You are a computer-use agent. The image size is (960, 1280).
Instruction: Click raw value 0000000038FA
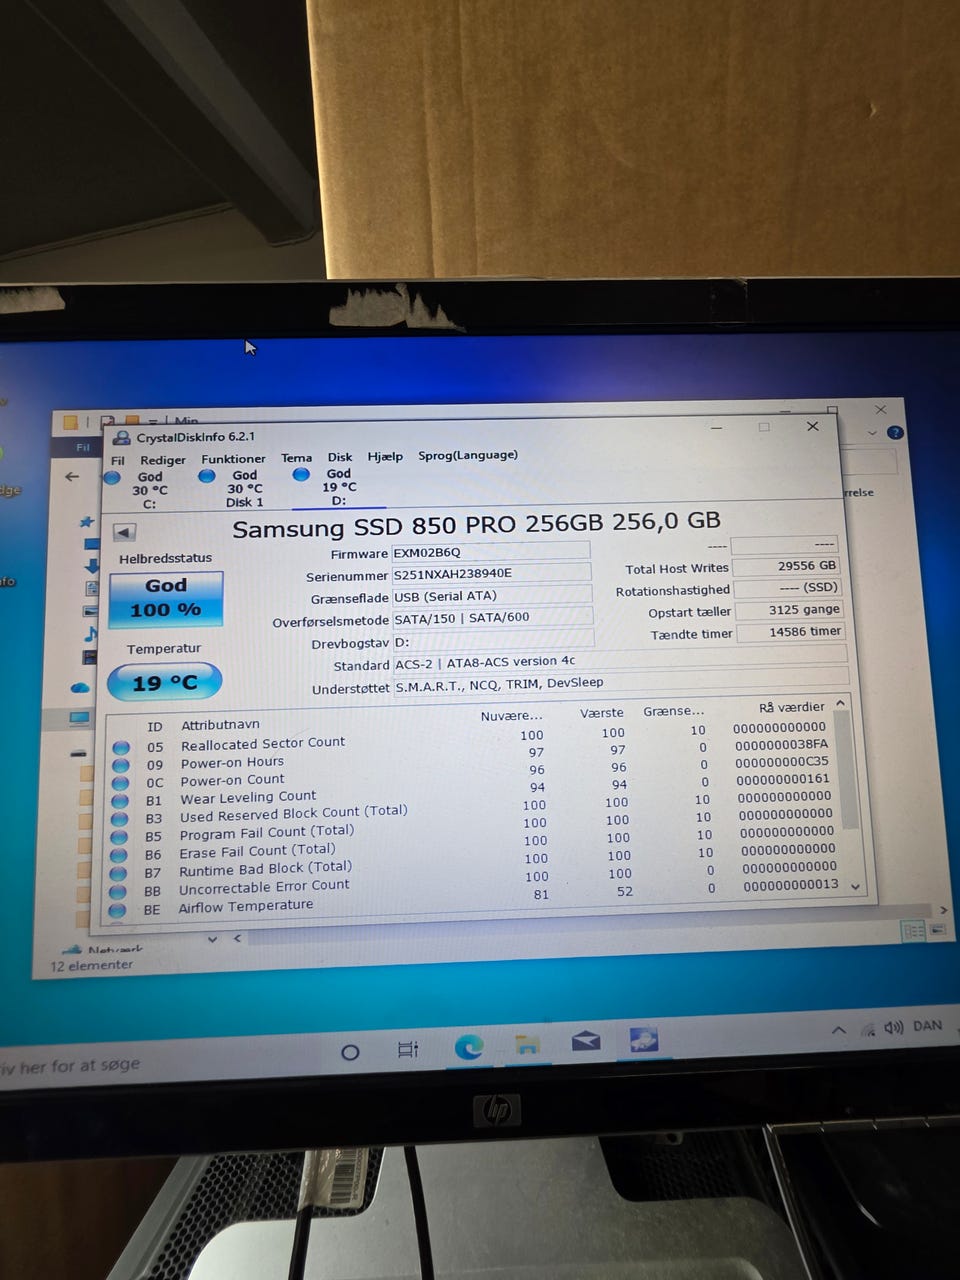tap(781, 744)
